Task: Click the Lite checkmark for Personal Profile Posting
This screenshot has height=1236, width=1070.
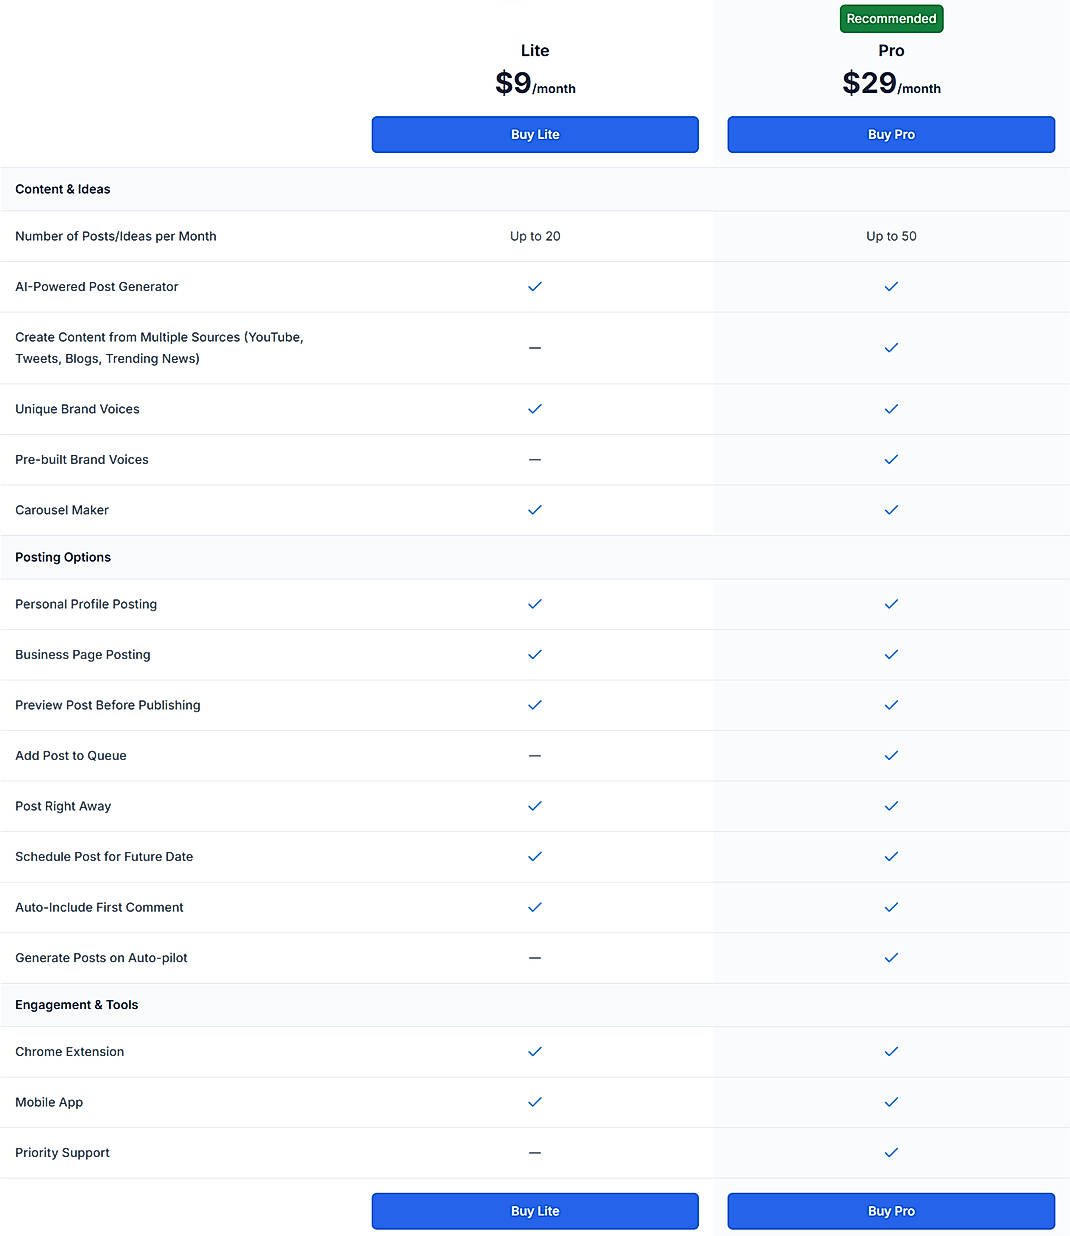Action: (535, 604)
